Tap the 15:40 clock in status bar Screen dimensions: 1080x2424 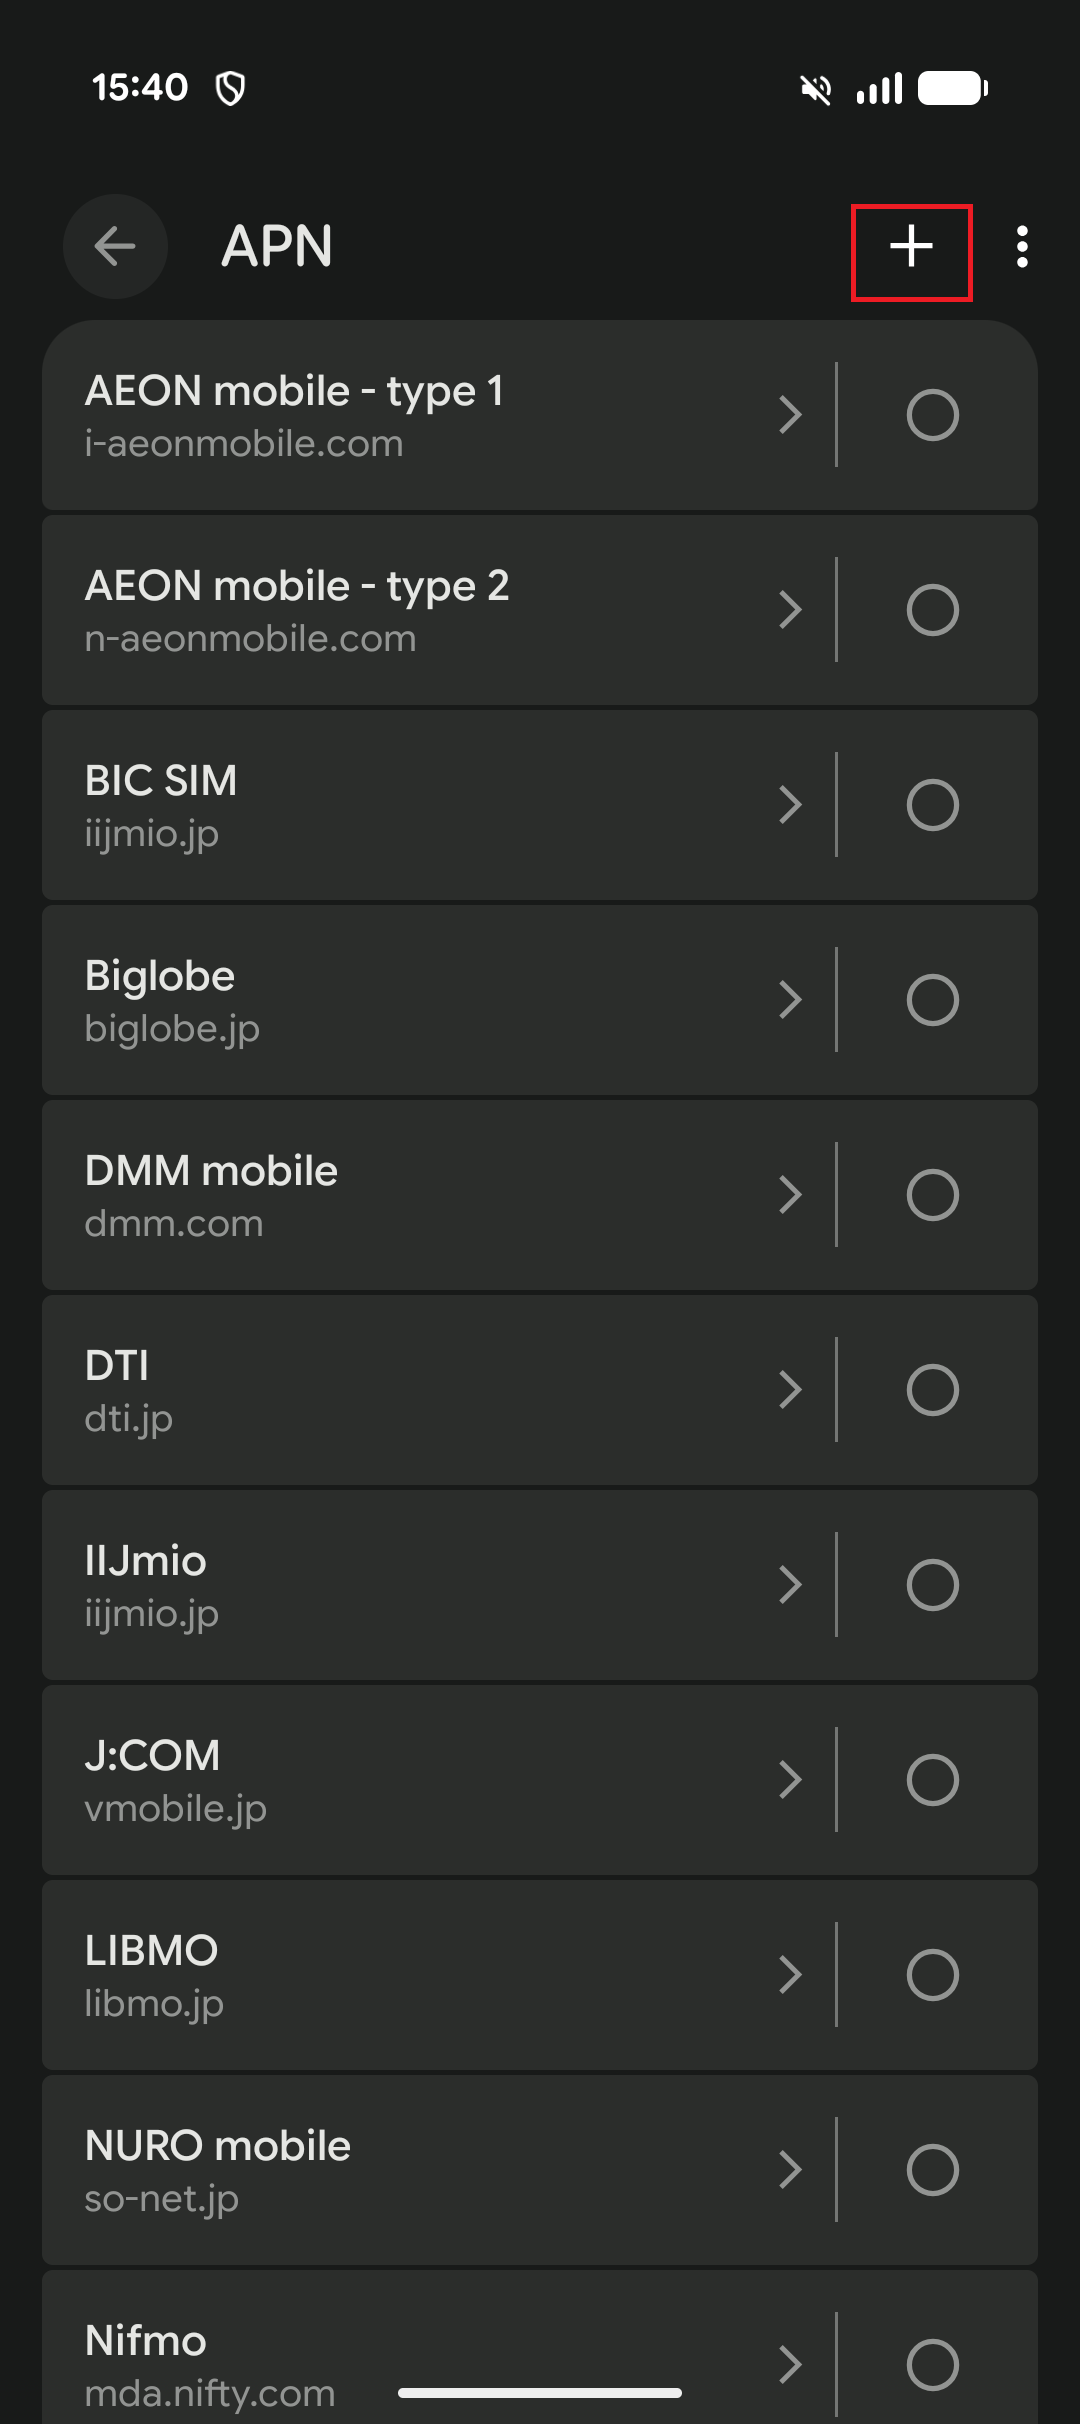pyautogui.click(x=140, y=88)
